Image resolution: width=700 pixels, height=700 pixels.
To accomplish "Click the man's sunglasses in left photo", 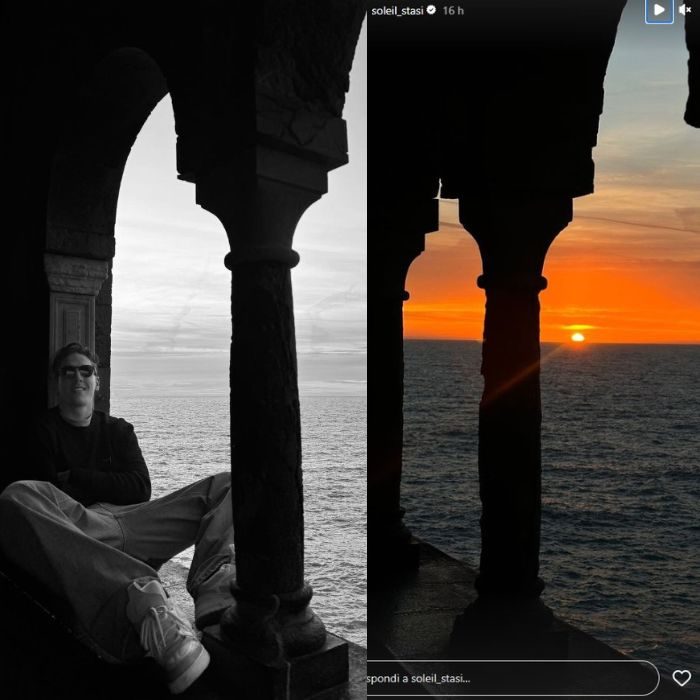I will (x=75, y=371).
